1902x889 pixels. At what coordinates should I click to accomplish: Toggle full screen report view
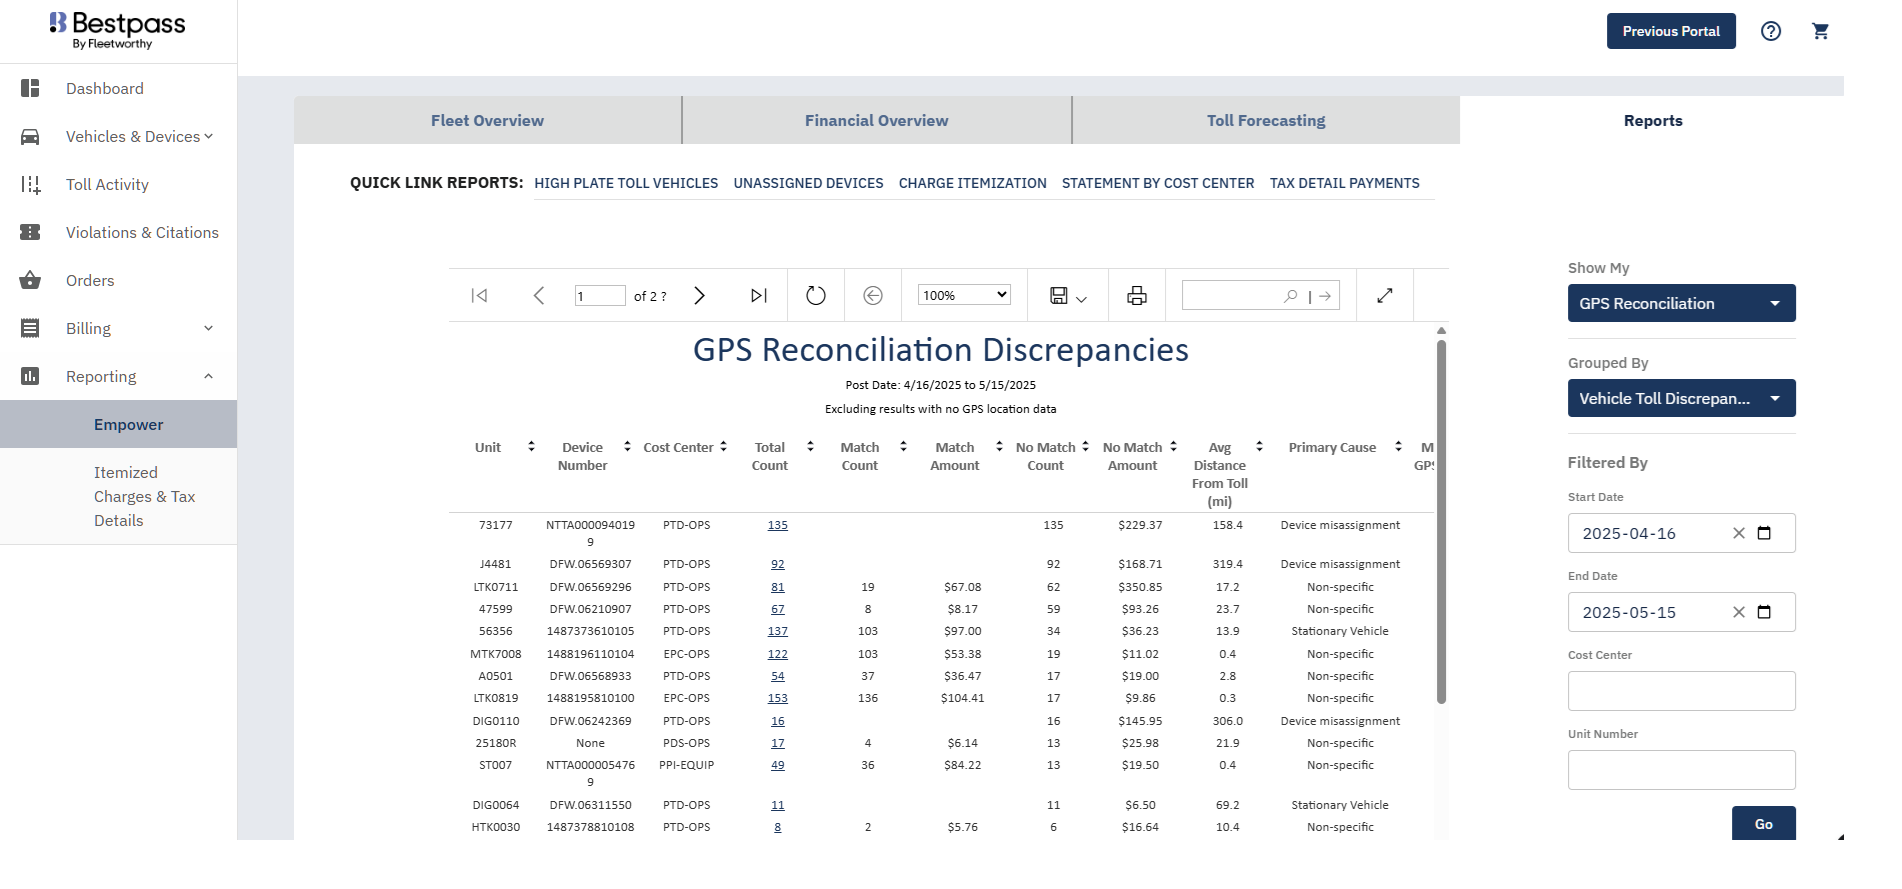pyautogui.click(x=1384, y=295)
